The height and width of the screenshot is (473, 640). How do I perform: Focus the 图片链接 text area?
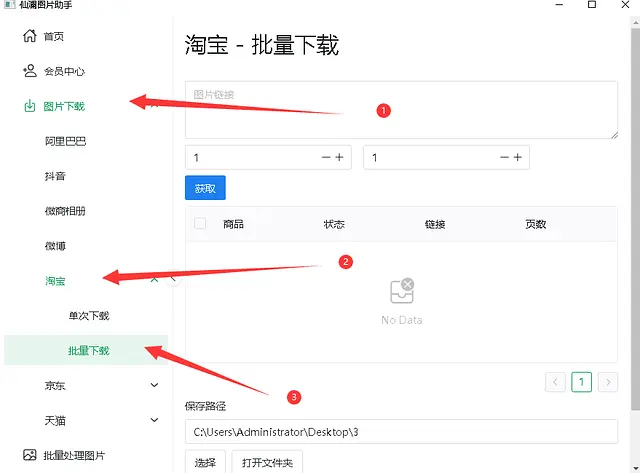coord(401,110)
